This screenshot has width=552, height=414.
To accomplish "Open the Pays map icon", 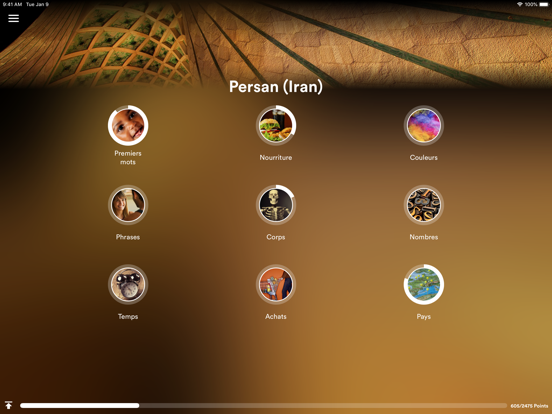I will 424,284.
